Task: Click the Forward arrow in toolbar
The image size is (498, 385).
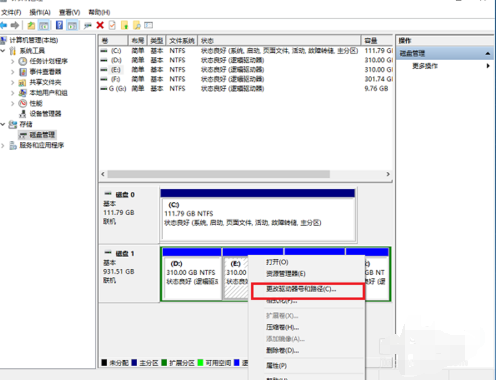Action: click(x=15, y=25)
